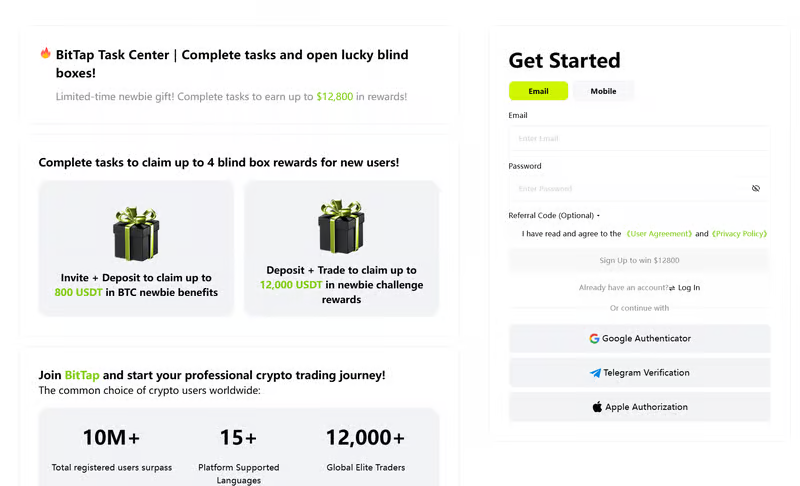Click the green BitTap link in heading

[82, 375]
